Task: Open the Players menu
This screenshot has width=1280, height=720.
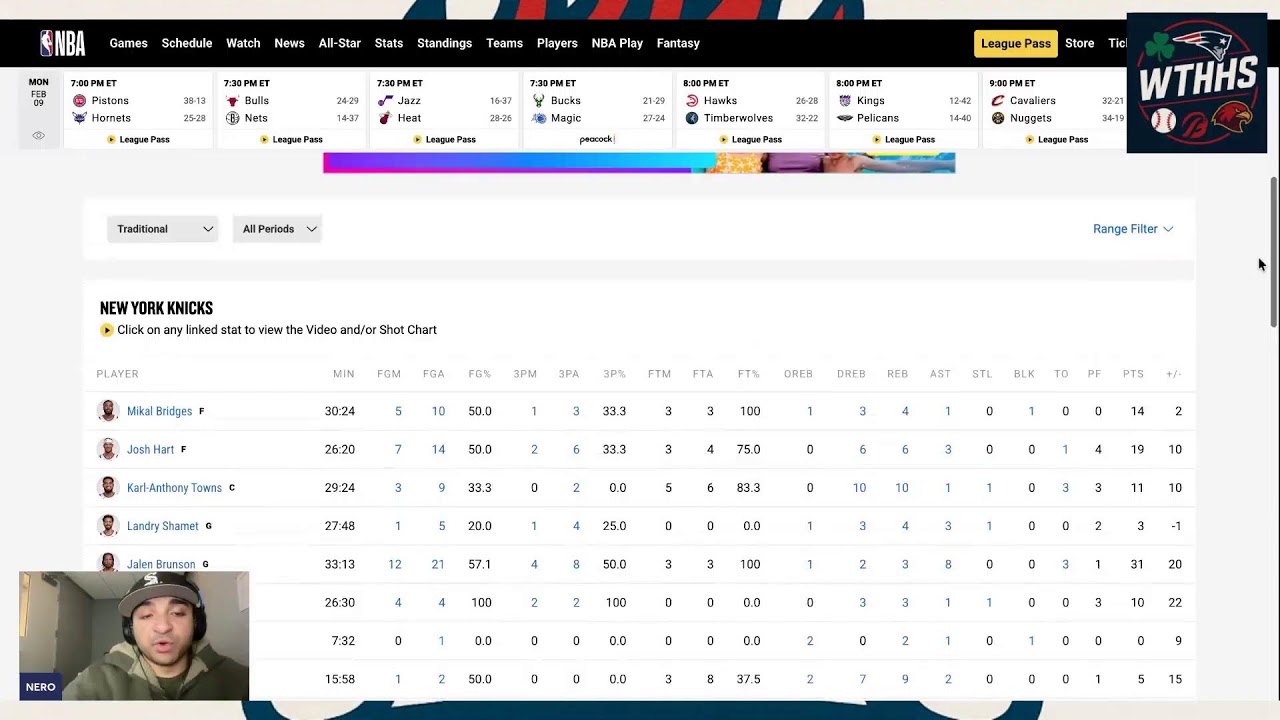Action: click(557, 43)
